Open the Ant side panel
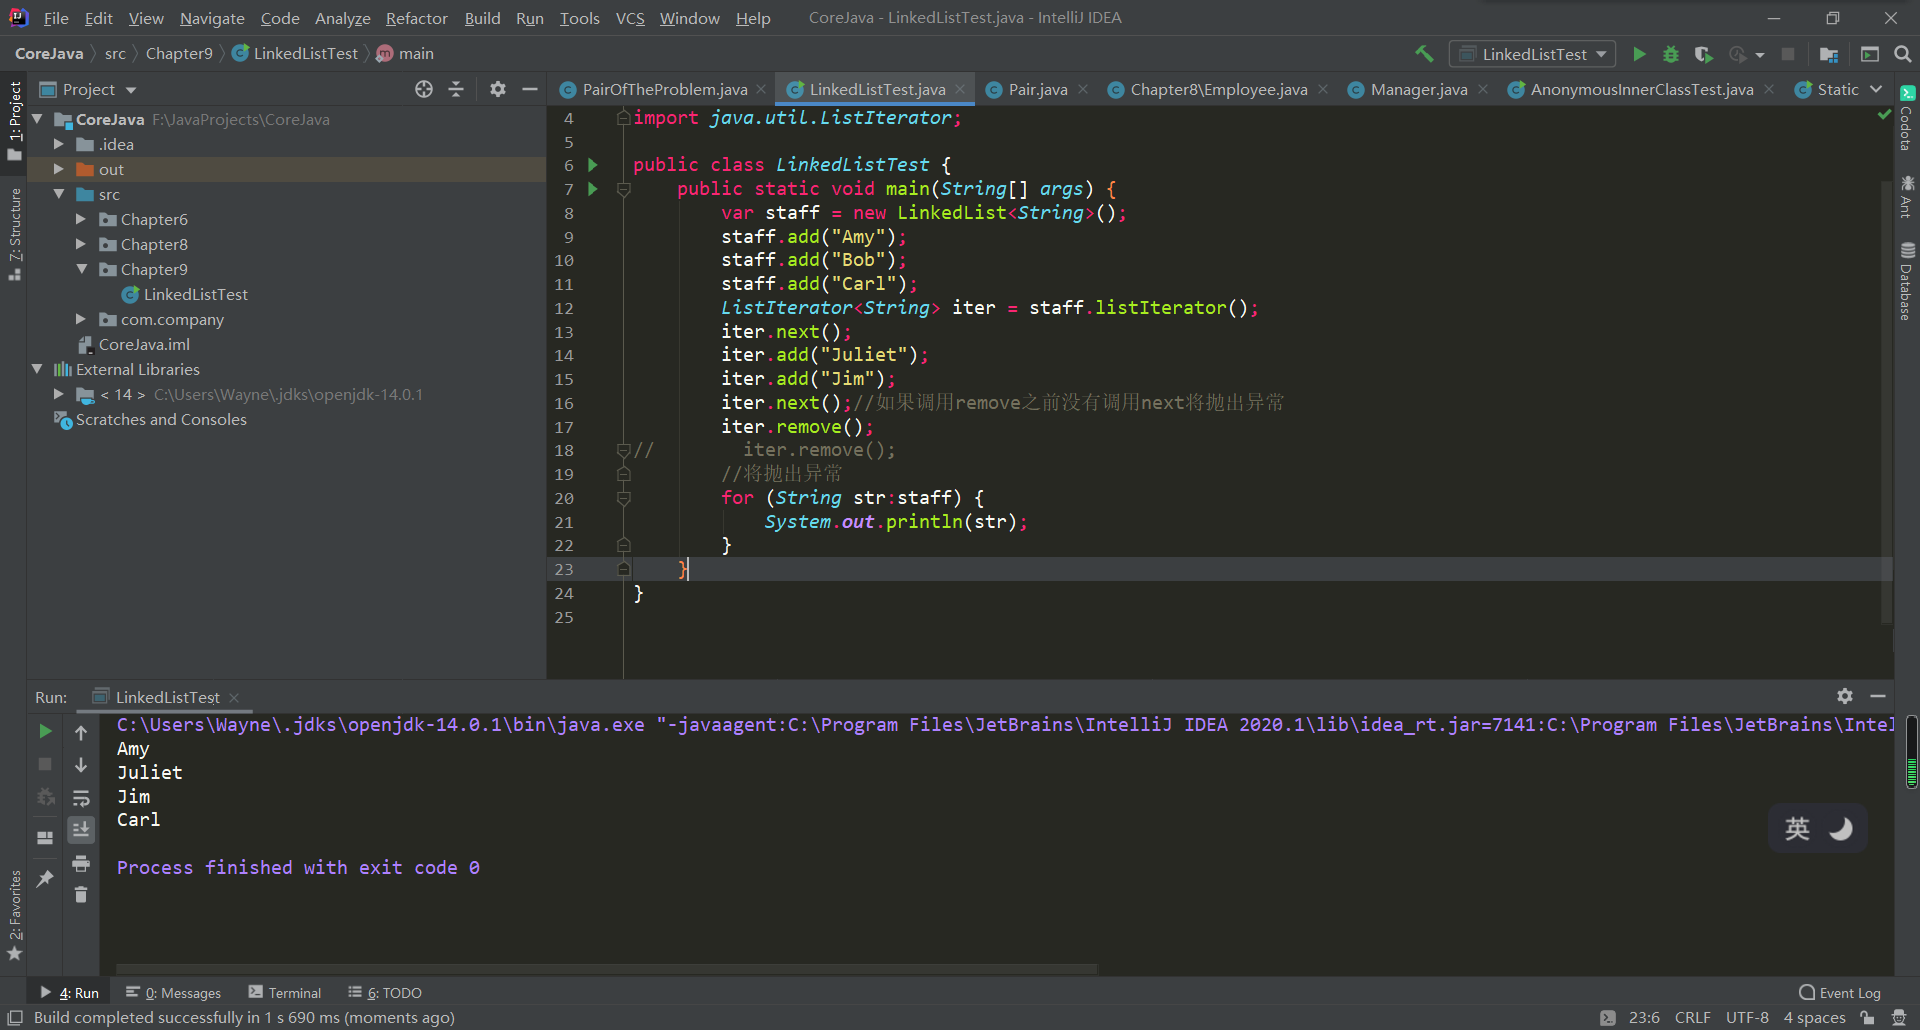This screenshot has width=1920, height=1030. [x=1907, y=197]
